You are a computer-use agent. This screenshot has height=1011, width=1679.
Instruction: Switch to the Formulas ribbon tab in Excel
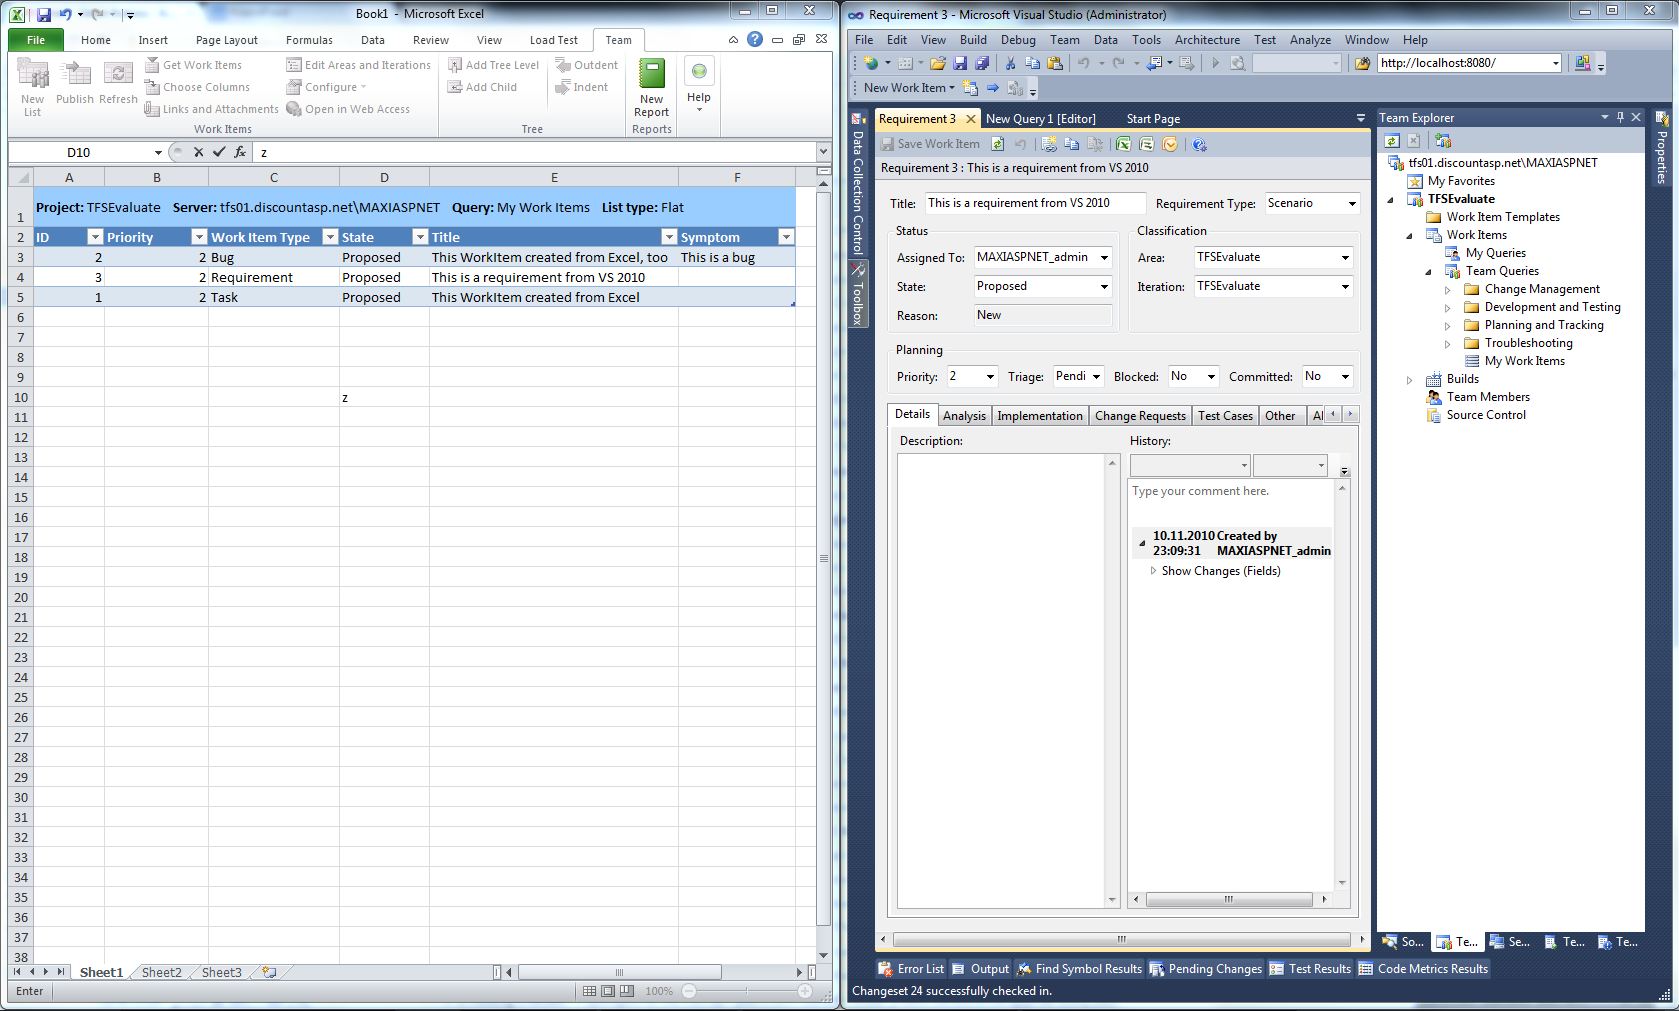(309, 40)
